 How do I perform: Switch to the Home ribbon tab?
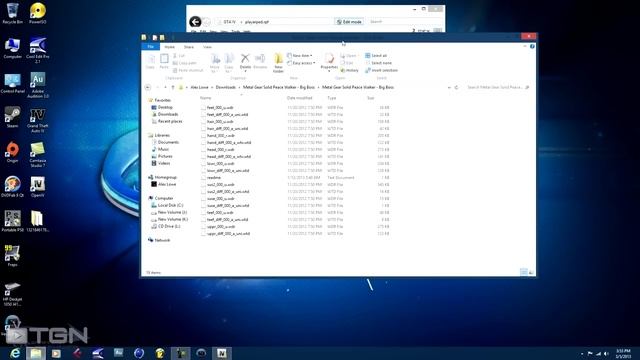[169, 47]
